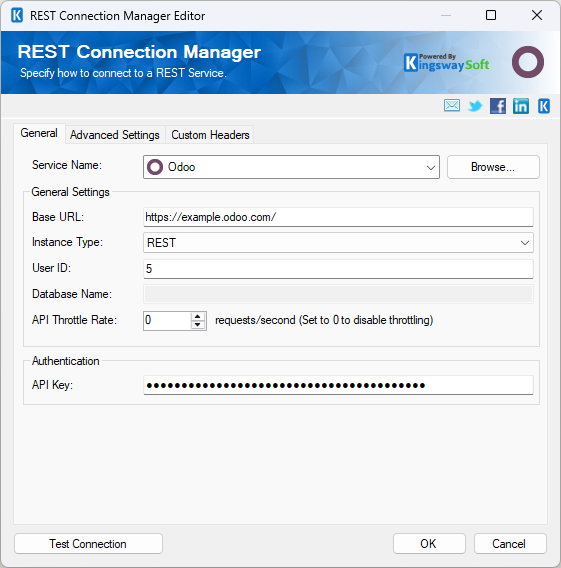Close the REST Connection Manager Editor

(537, 15)
